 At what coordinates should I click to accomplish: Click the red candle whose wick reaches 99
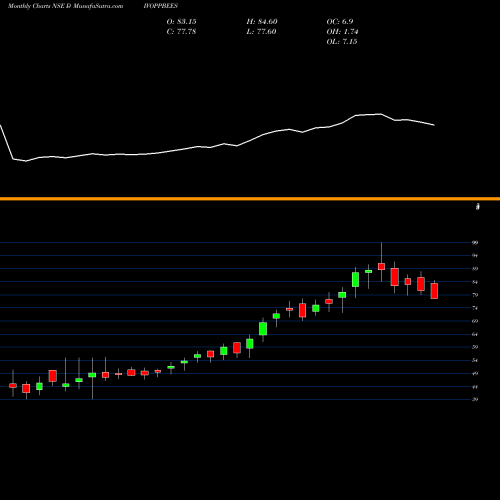point(381,266)
